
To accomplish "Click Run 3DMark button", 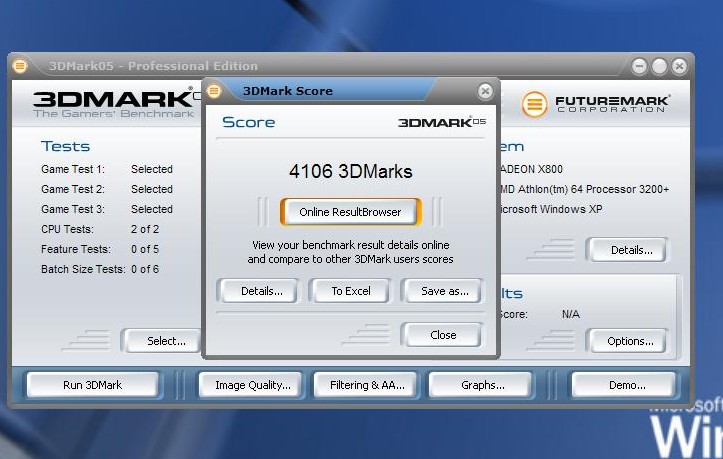I will [x=93, y=385].
